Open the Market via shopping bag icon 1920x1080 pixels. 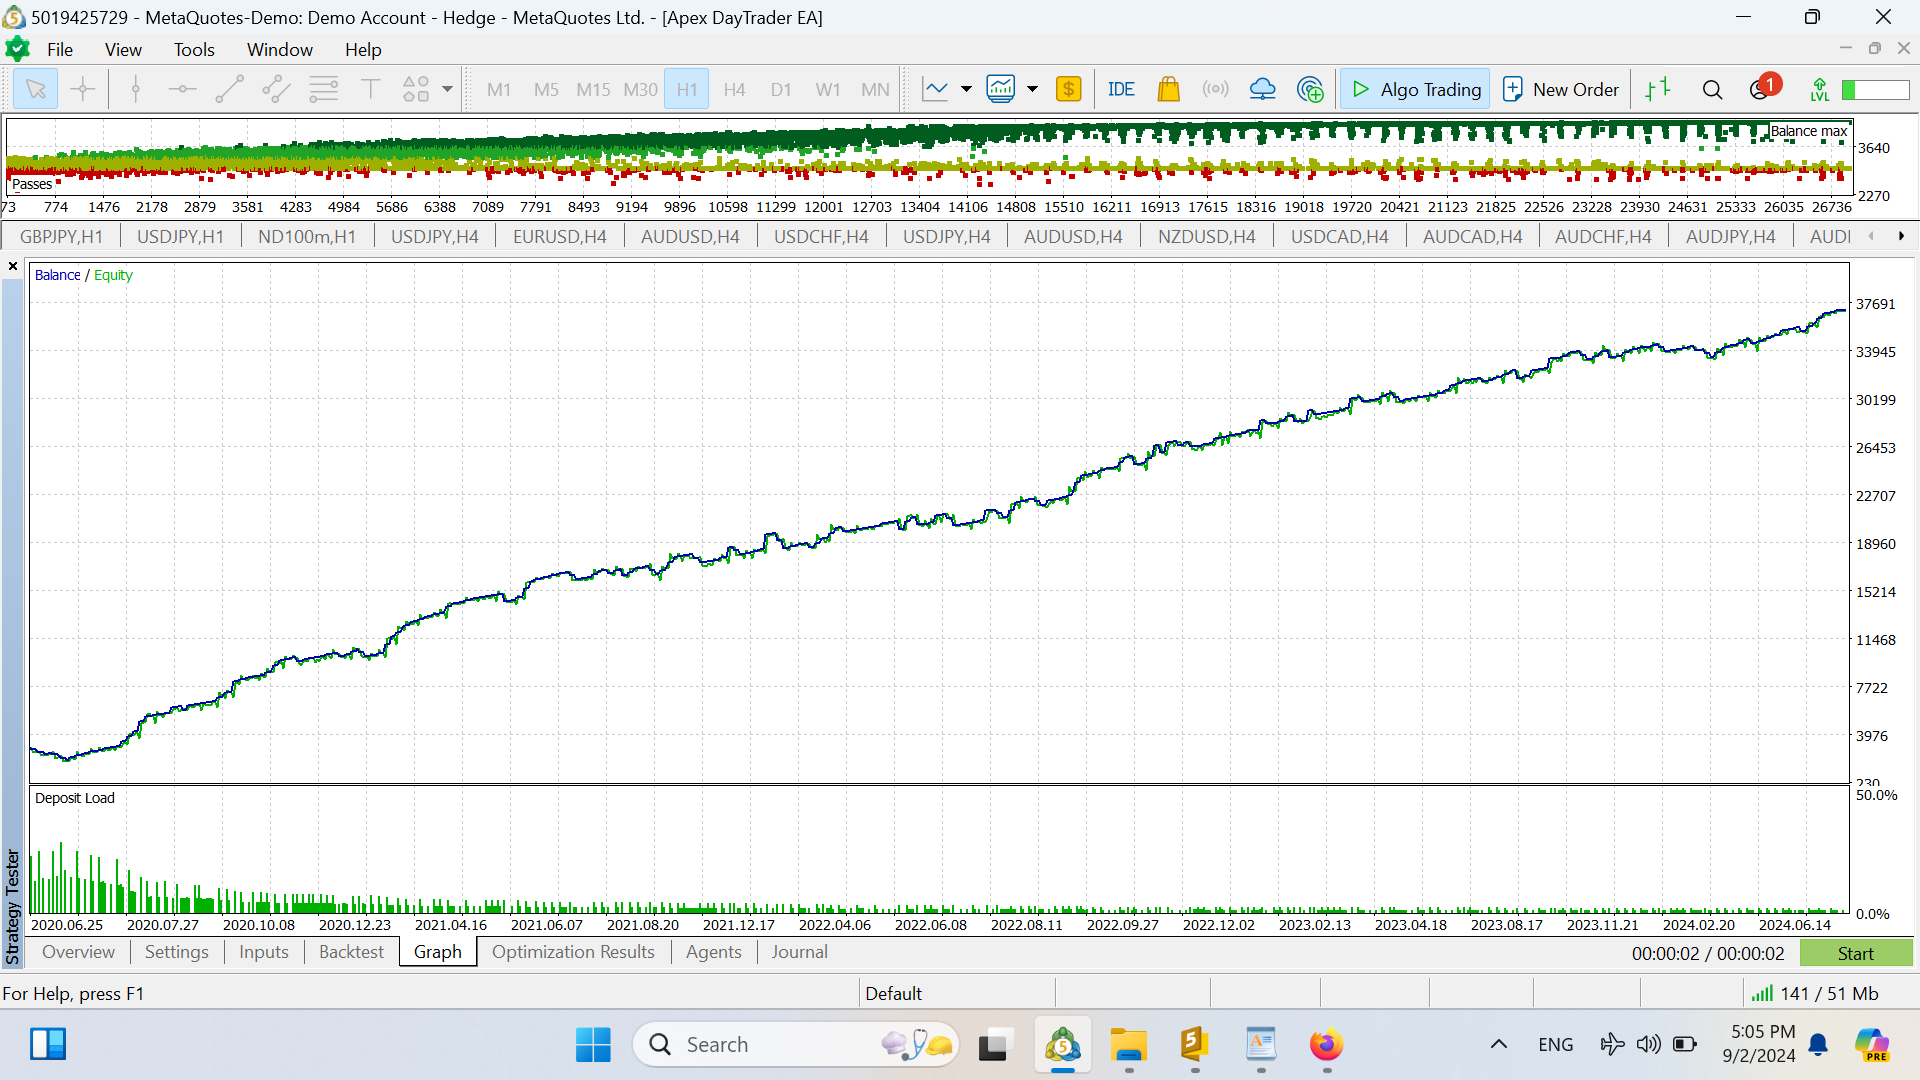(x=1169, y=88)
